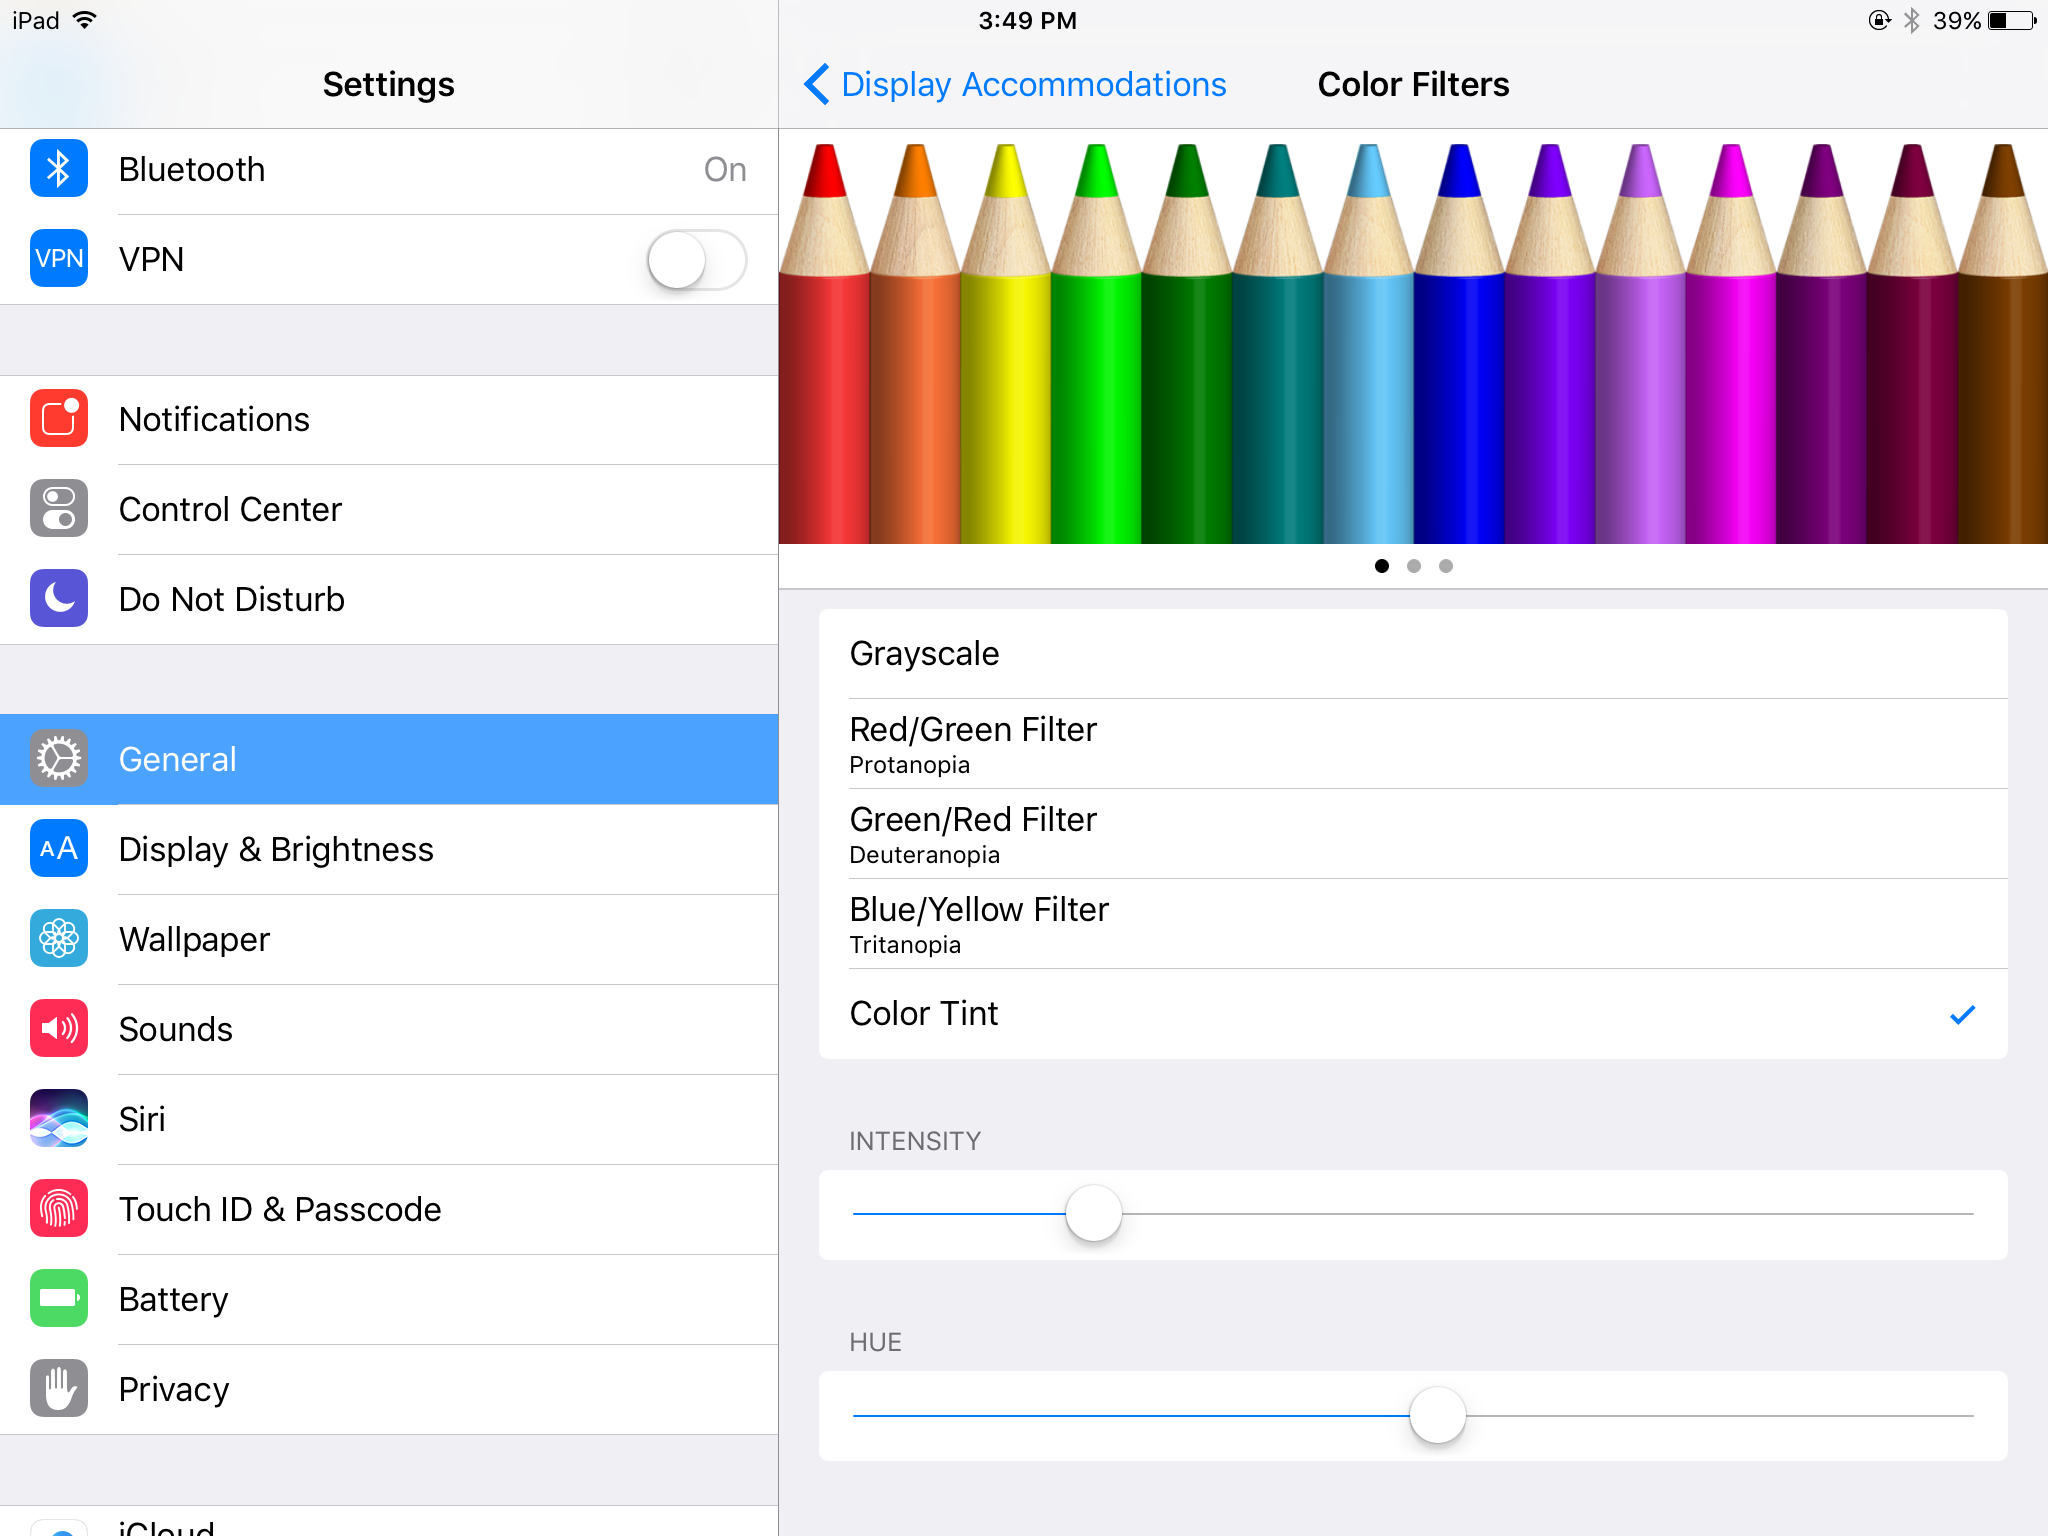The height and width of the screenshot is (1536, 2048).
Task: Select Blue/Yellow Filter Tritanopia
Action: click(1413, 924)
